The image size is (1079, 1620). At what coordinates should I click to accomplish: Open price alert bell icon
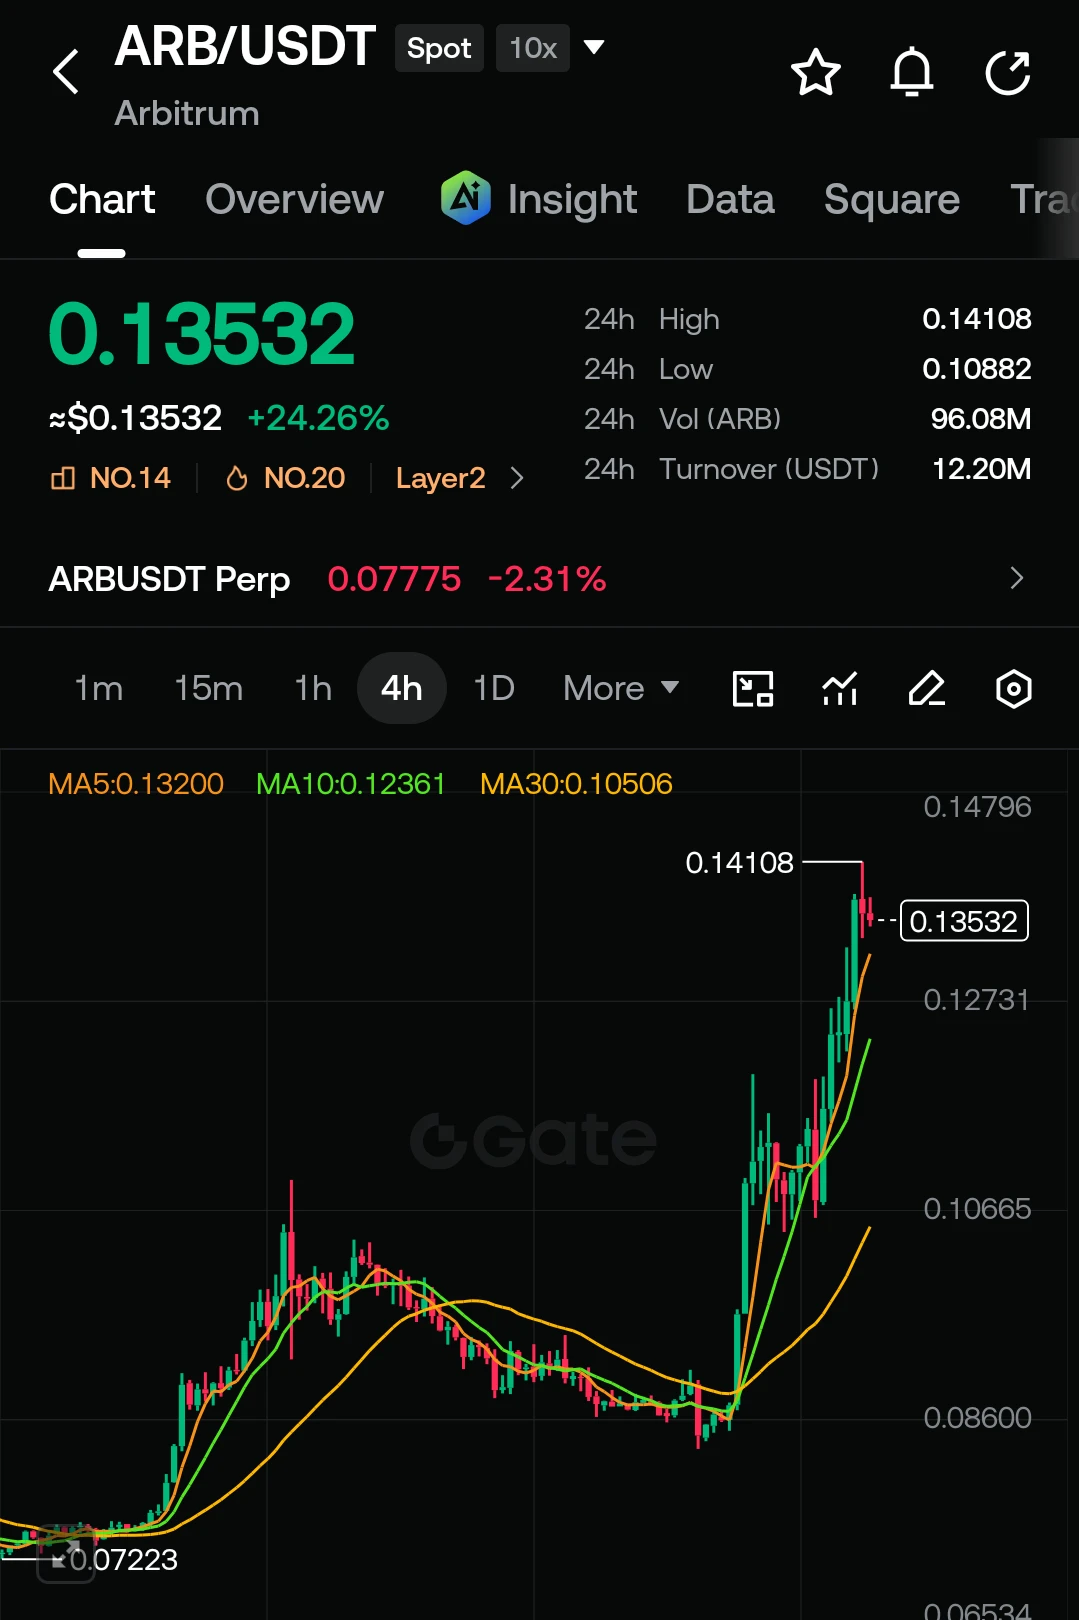click(x=911, y=72)
